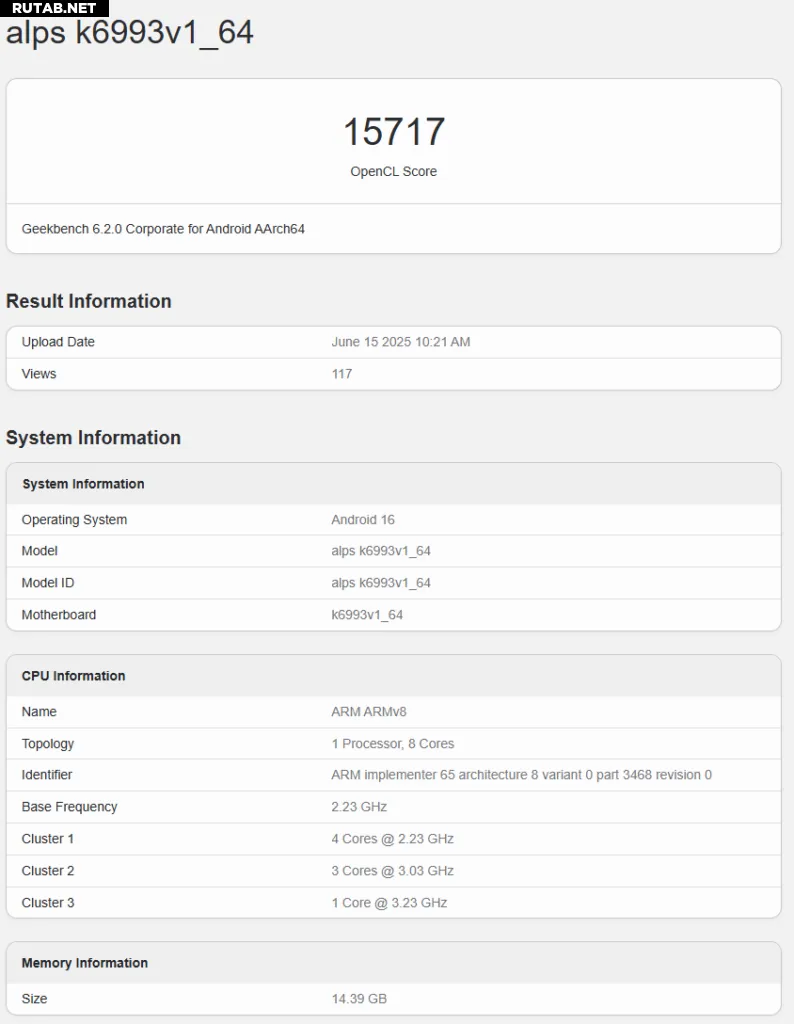Click the OpenCL Score label
This screenshot has width=794, height=1024.
(394, 171)
